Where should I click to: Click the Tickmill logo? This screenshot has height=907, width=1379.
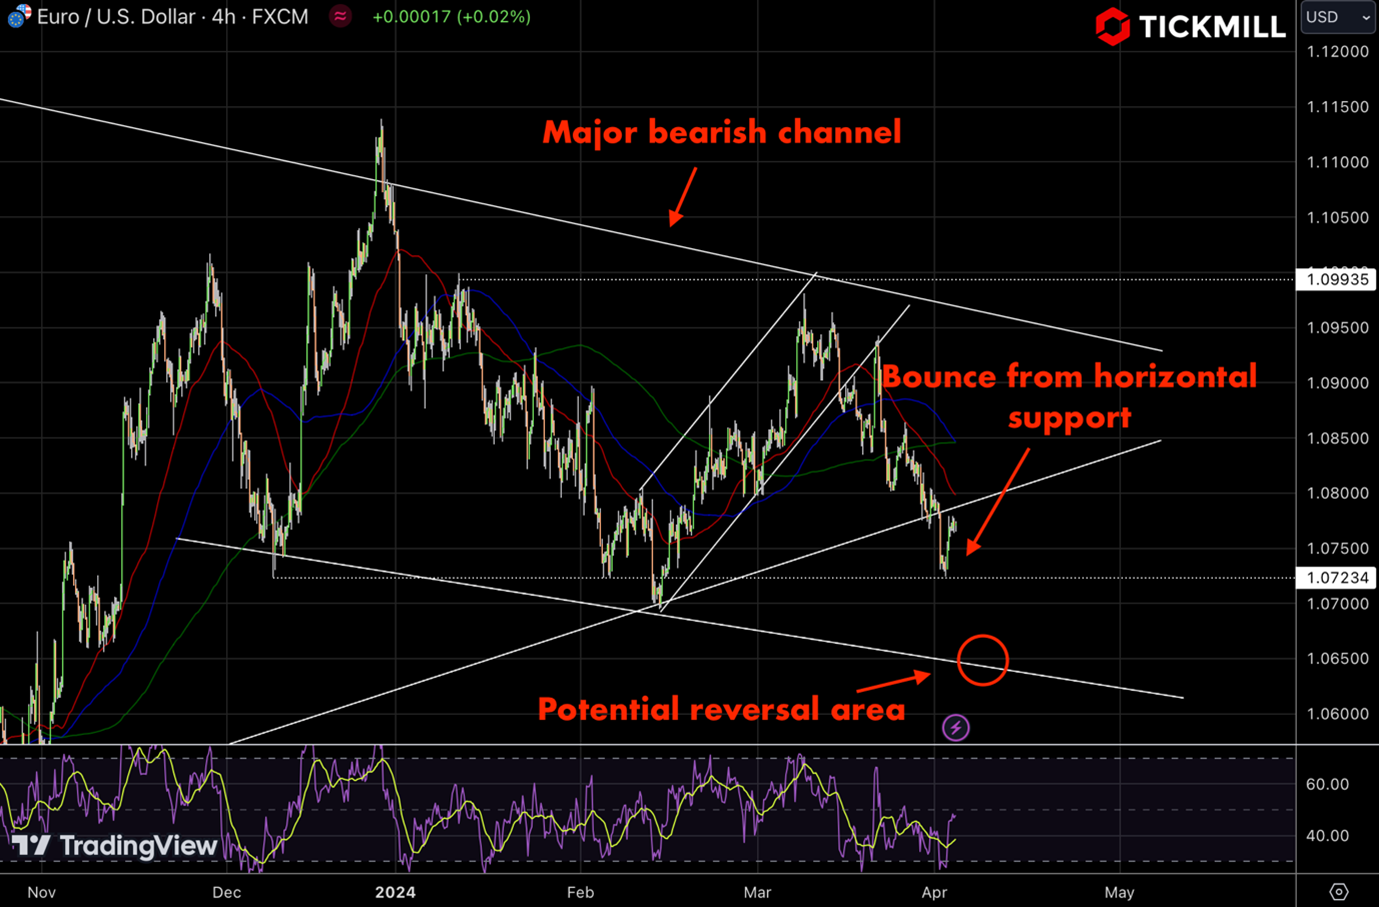click(x=1190, y=27)
